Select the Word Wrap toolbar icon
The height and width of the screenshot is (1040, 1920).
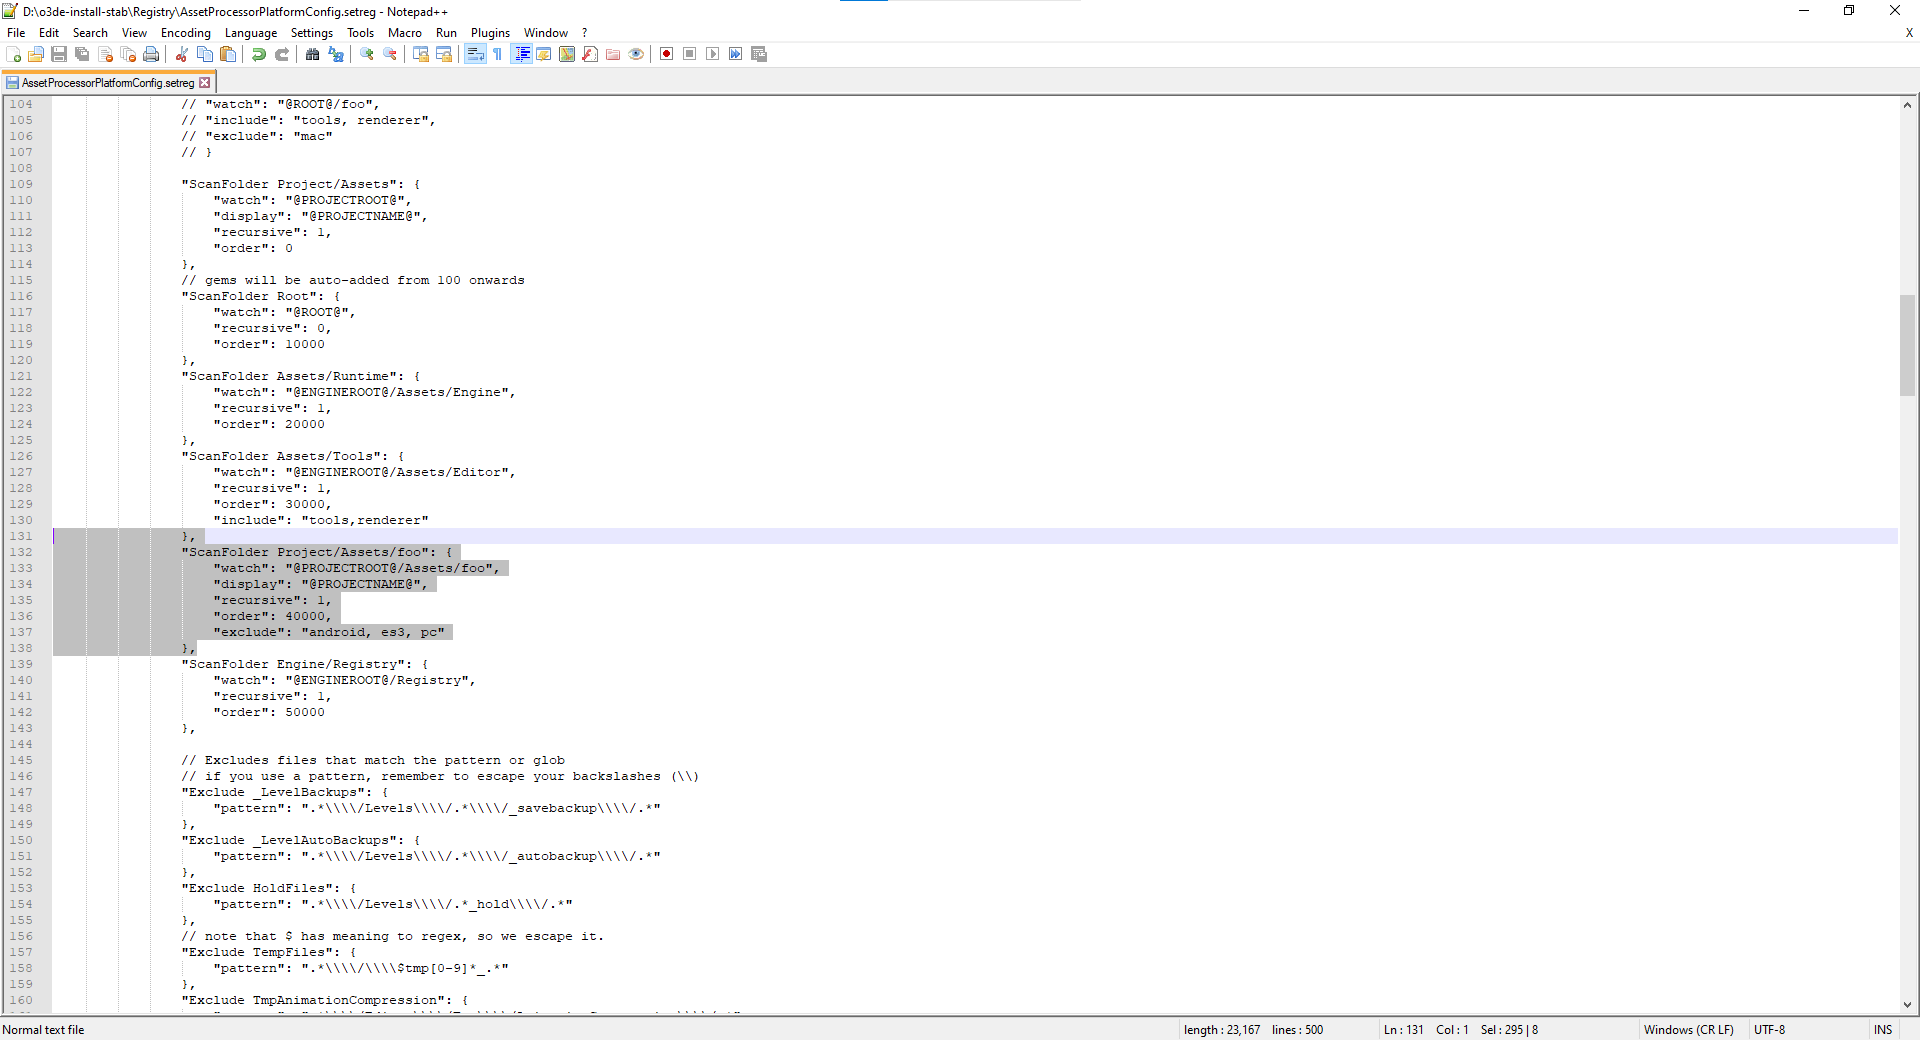point(475,54)
